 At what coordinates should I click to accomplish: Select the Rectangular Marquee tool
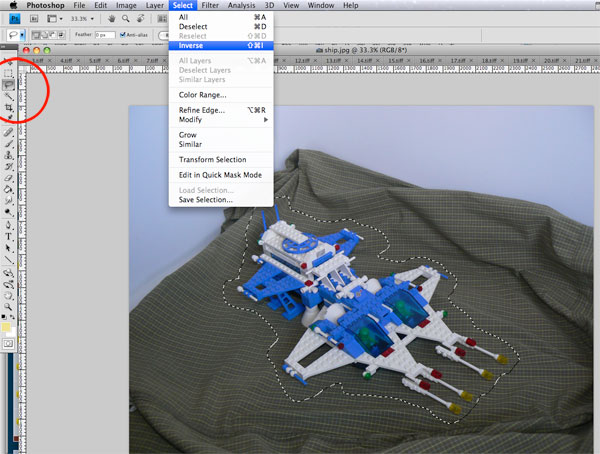9,73
